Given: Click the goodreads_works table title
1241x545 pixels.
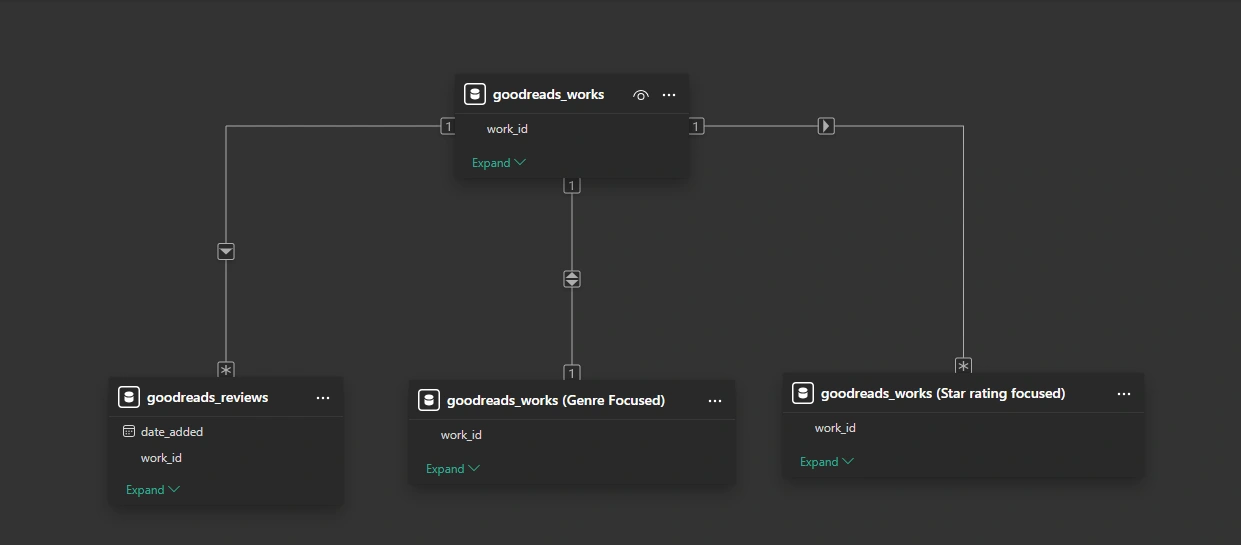Looking at the screenshot, I should pos(548,95).
